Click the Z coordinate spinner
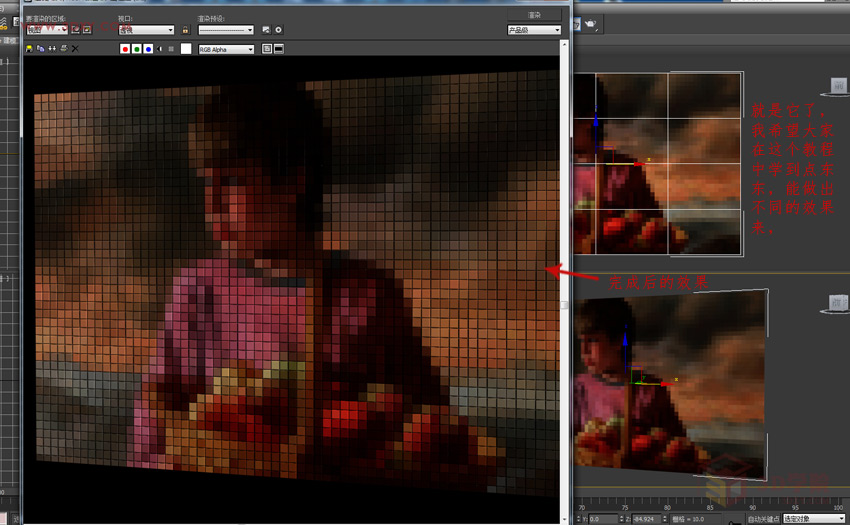This screenshot has height=525, width=850. pyautogui.click(x=665, y=519)
